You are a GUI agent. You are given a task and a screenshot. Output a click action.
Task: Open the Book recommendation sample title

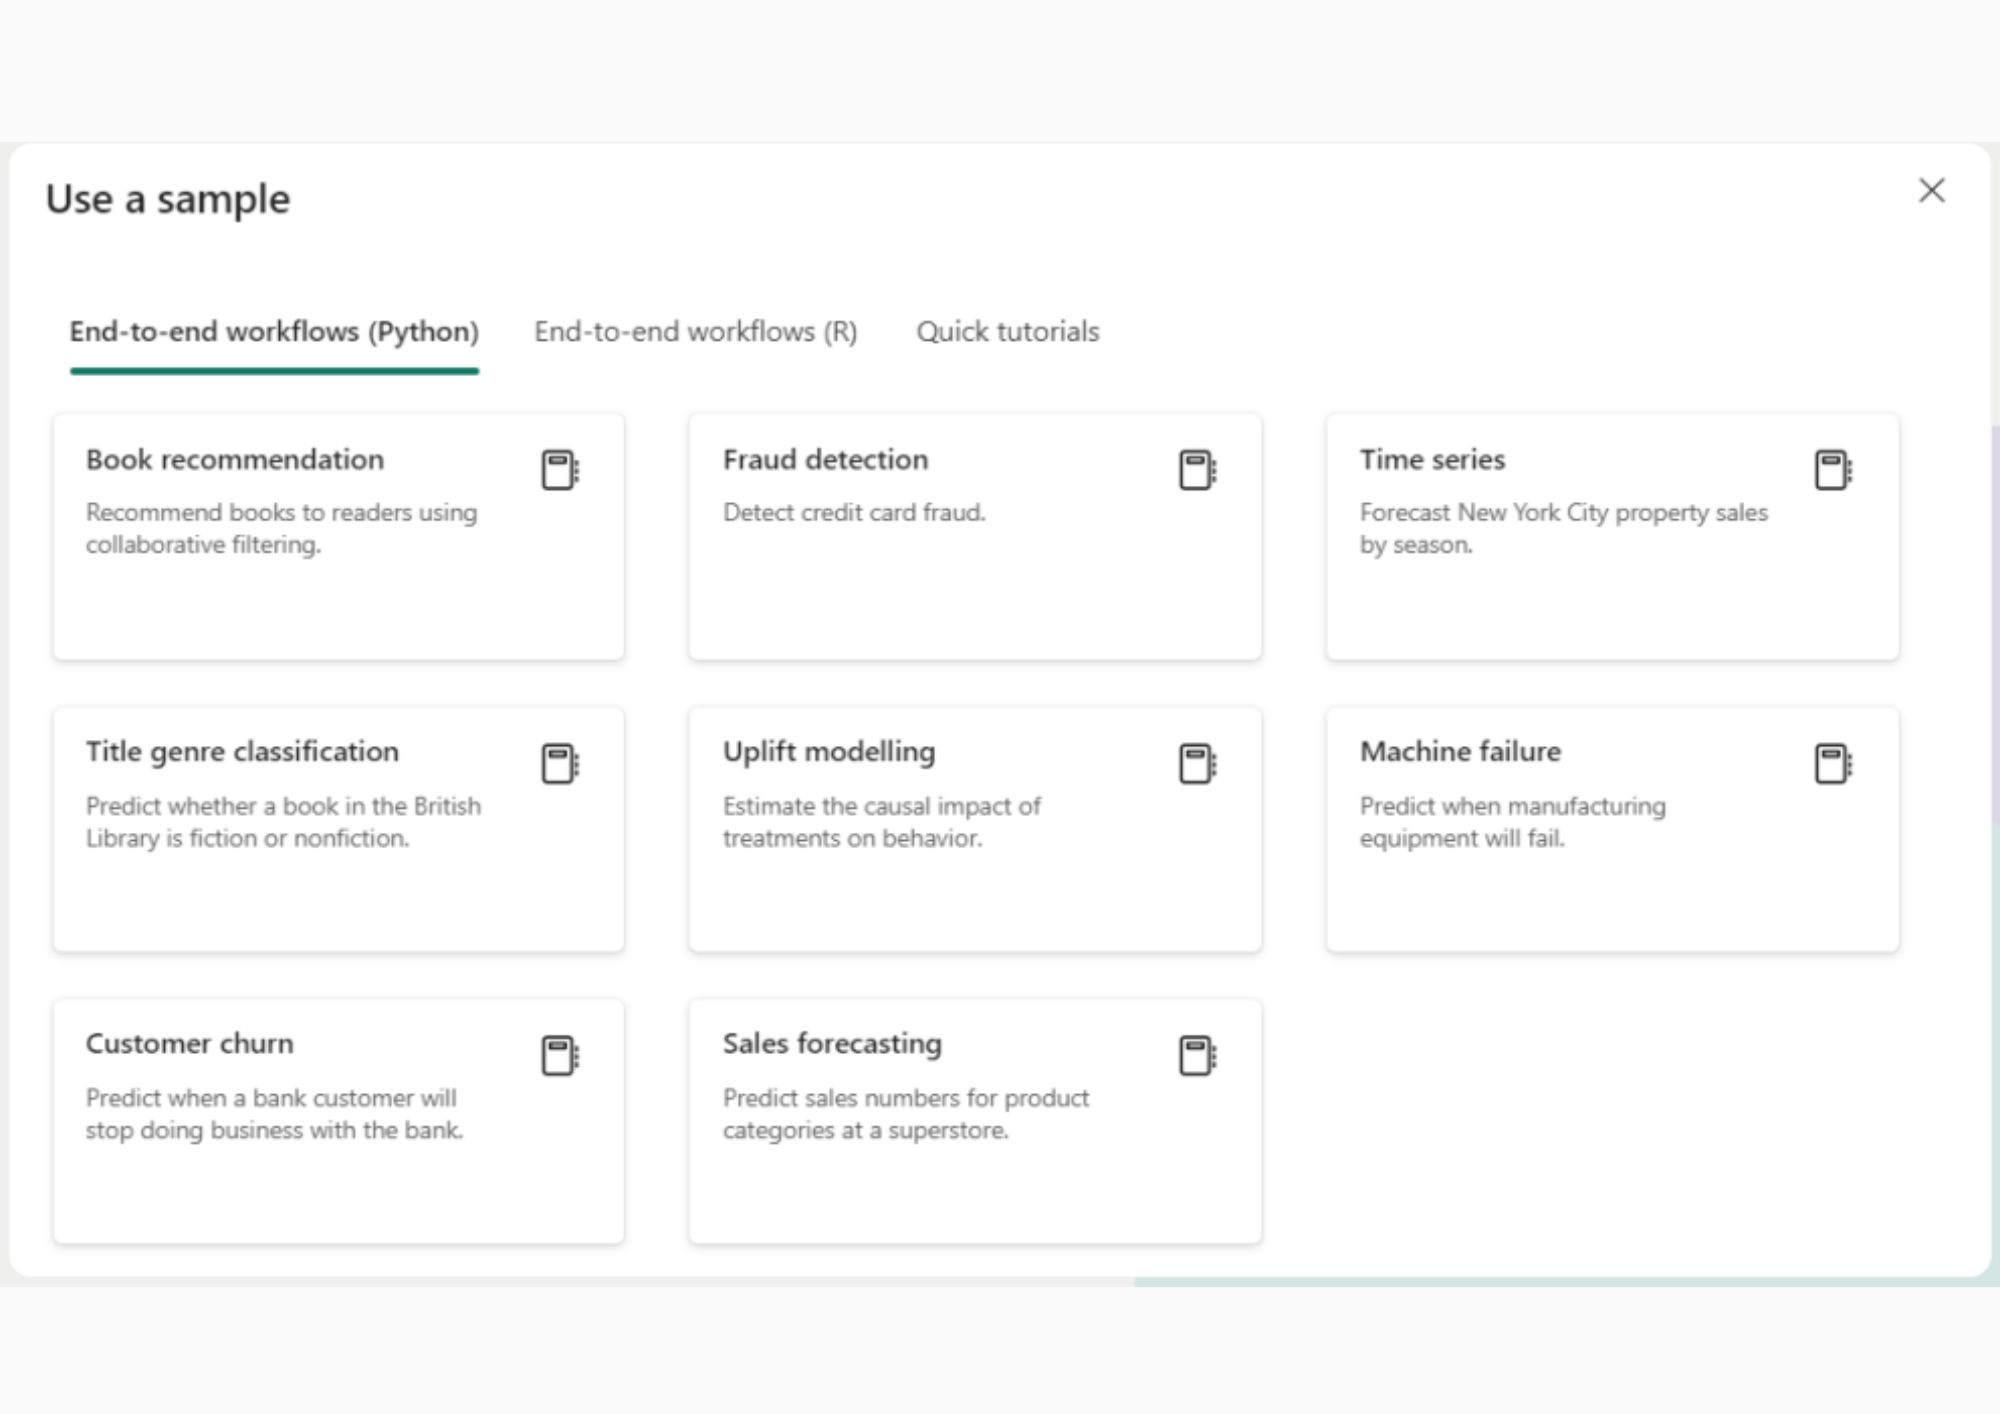click(x=235, y=460)
